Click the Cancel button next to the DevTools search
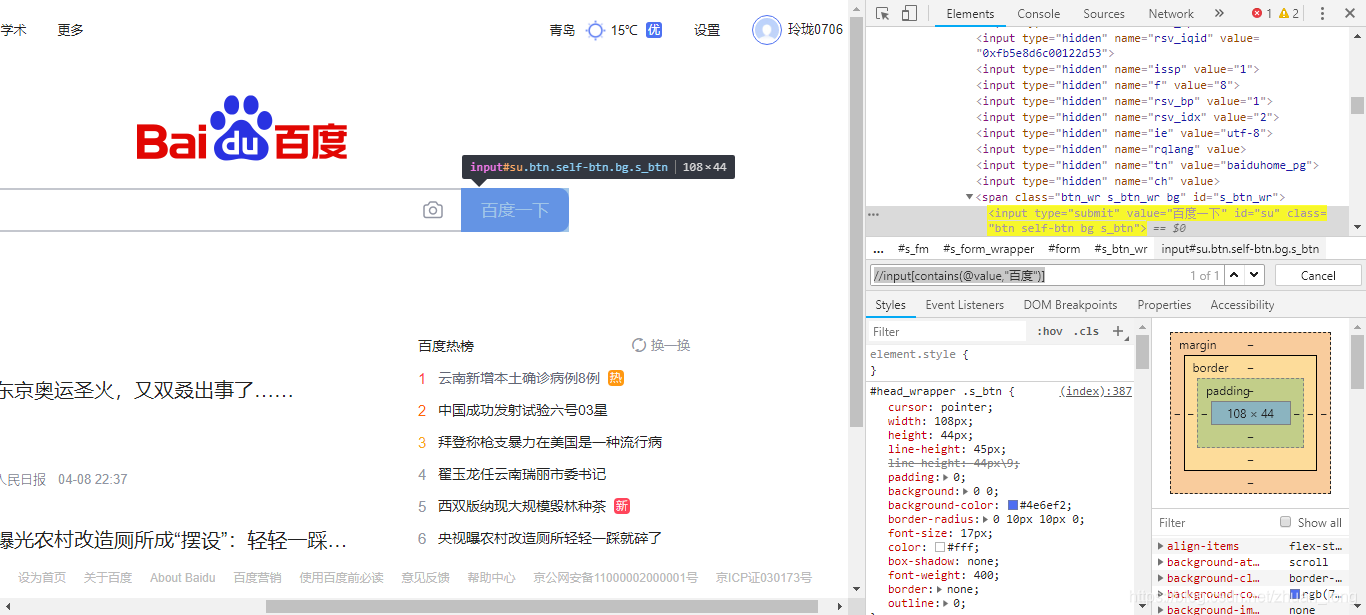The image size is (1366, 615). (1318, 274)
